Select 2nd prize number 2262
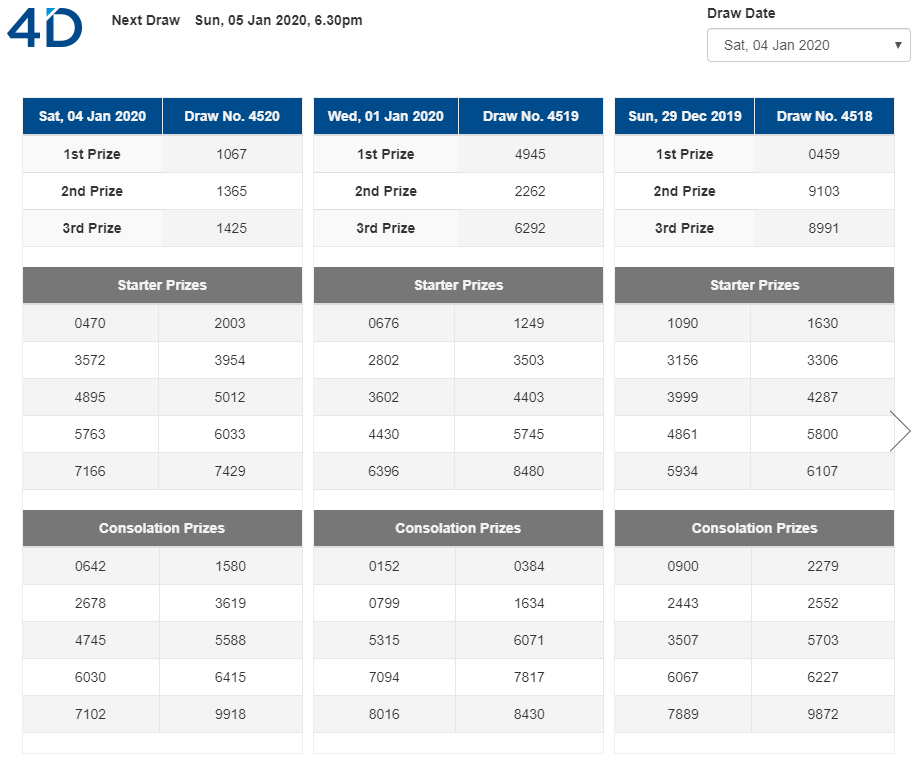 coord(530,191)
